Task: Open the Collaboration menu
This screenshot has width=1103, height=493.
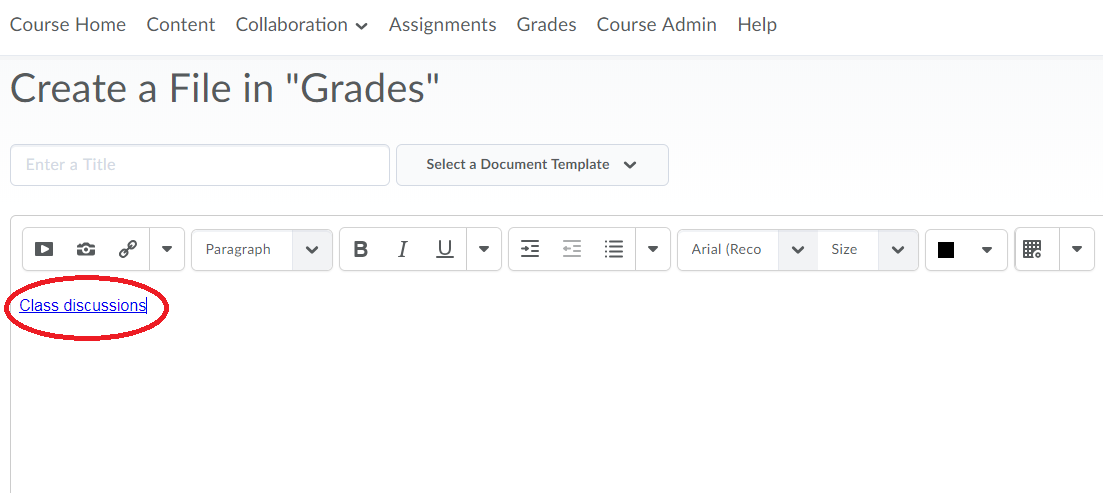Action: click(301, 25)
